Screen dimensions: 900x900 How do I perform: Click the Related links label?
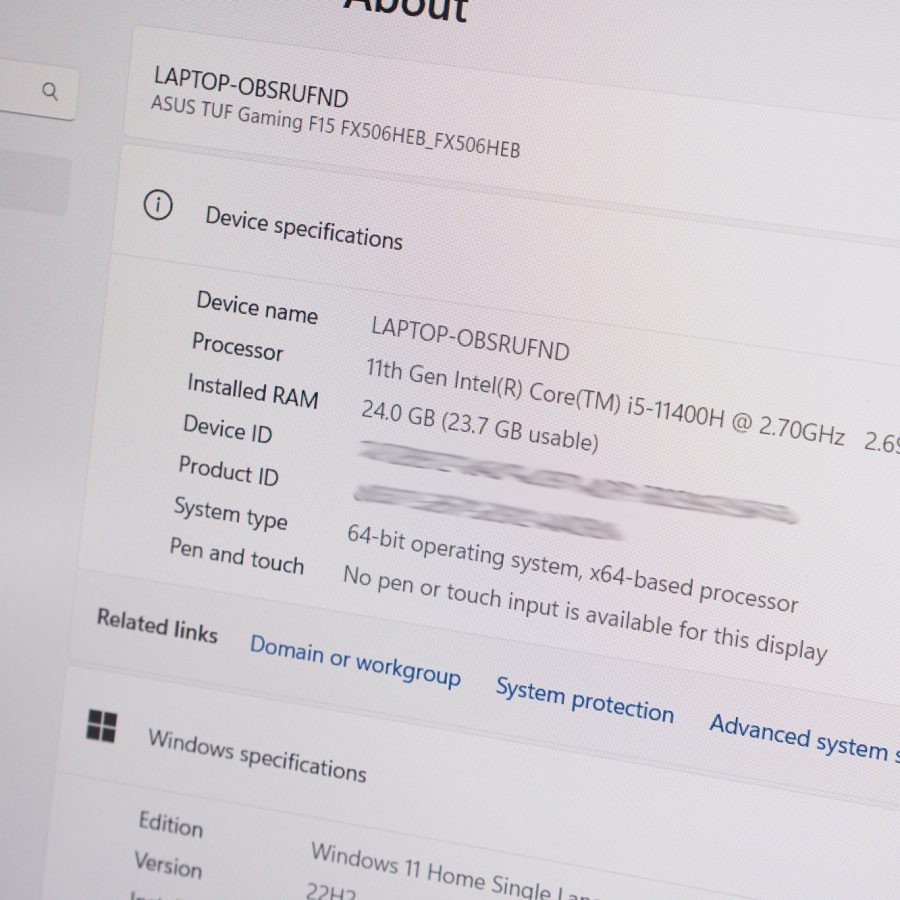pyautogui.click(x=157, y=625)
